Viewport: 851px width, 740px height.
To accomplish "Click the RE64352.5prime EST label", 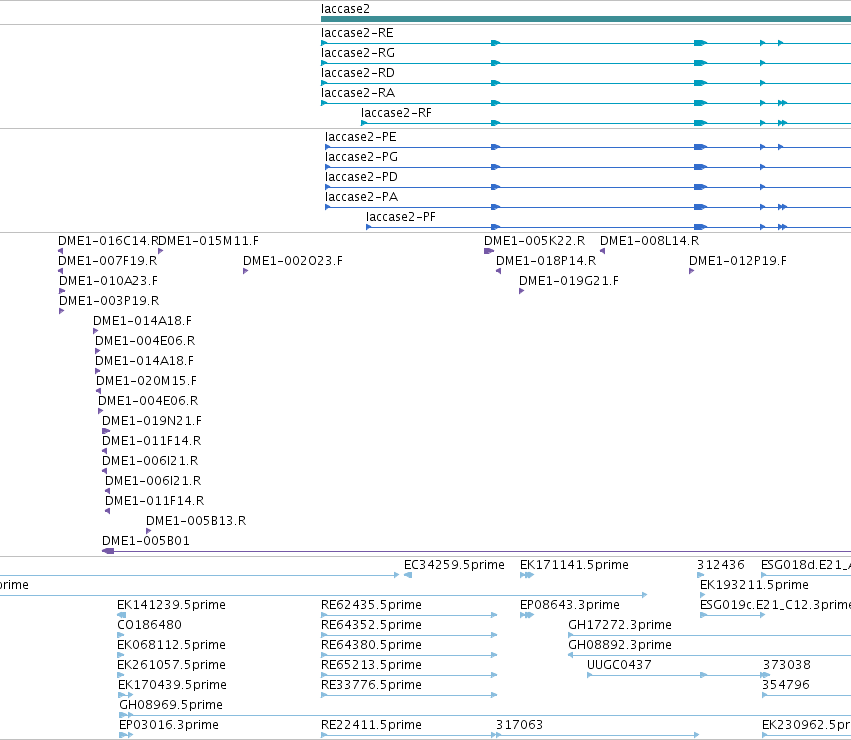I will [x=371, y=625].
